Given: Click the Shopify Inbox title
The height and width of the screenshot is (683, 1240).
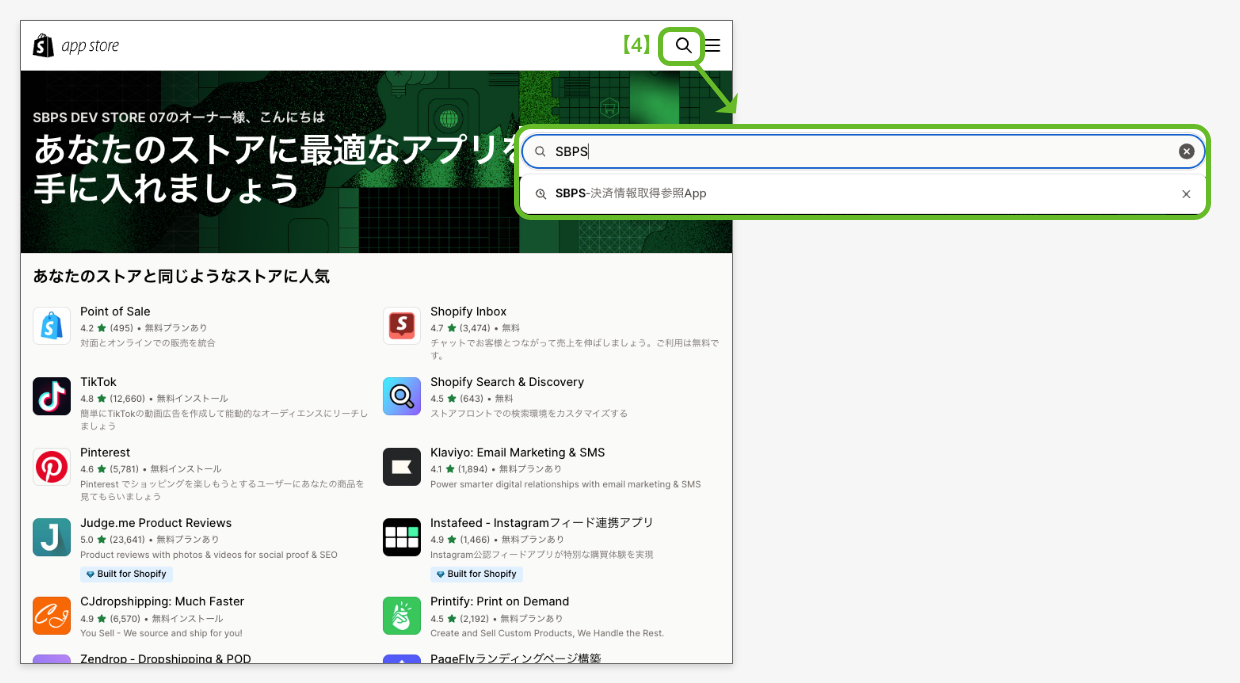Looking at the screenshot, I should 469,312.
